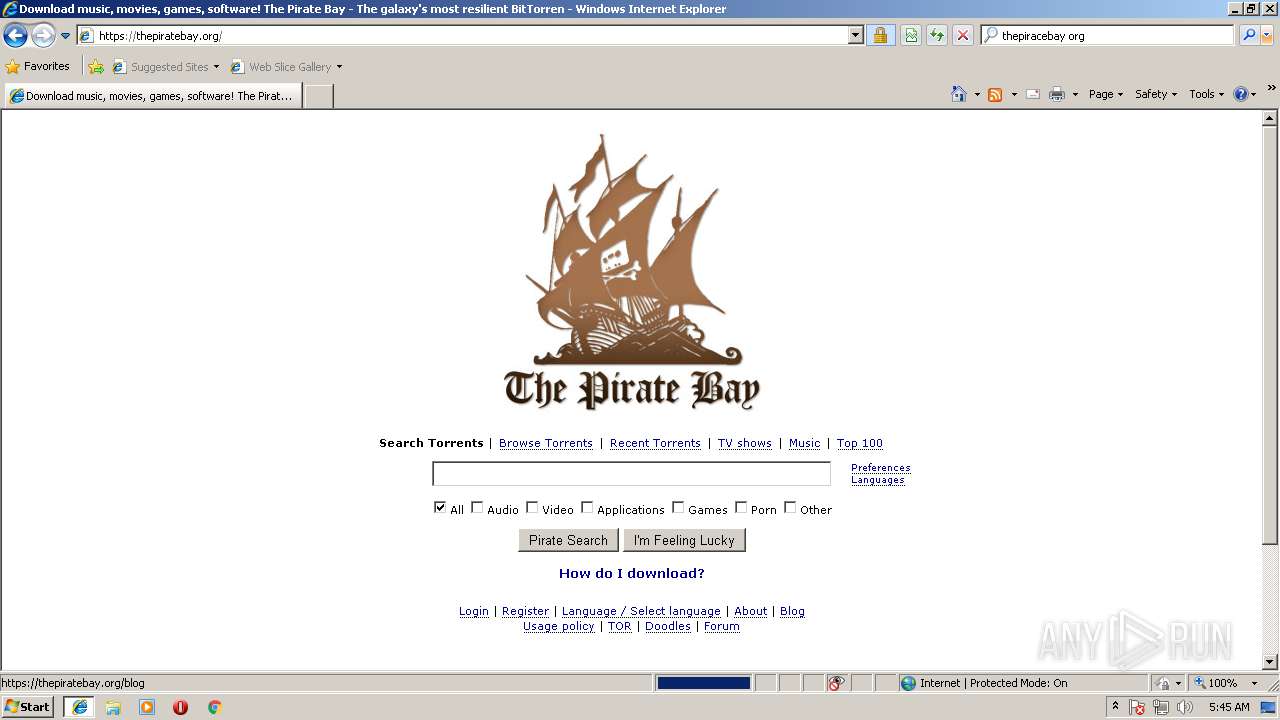Click the torrent search input field

[631, 473]
